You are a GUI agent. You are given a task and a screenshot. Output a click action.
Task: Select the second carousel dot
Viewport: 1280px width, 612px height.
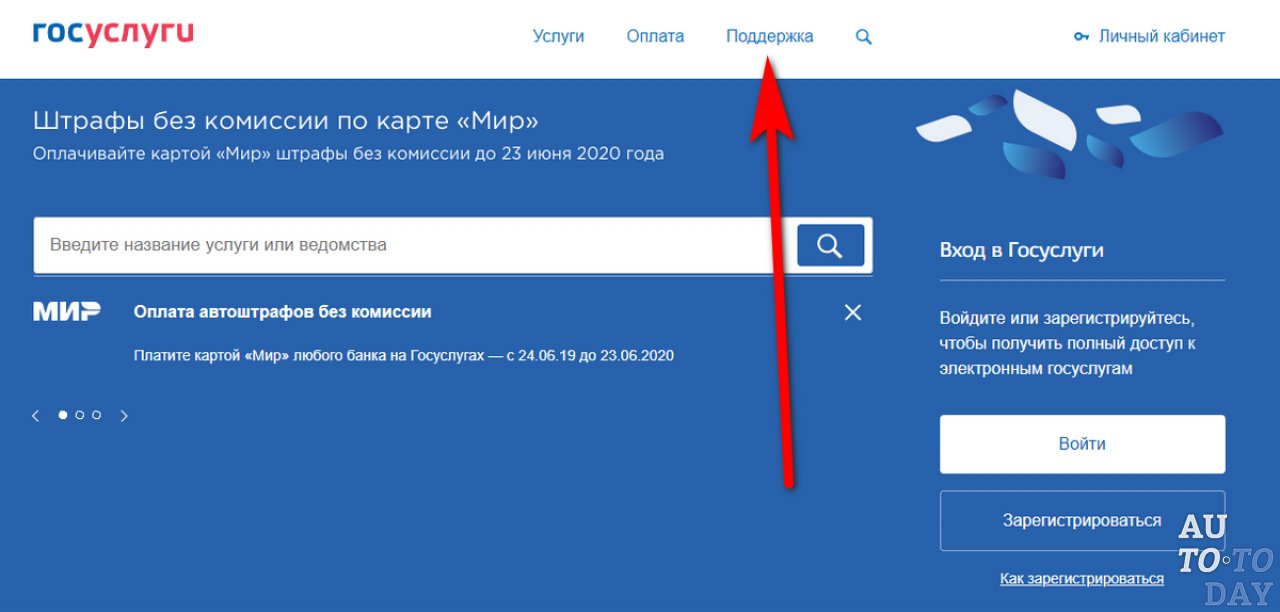(79, 415)
